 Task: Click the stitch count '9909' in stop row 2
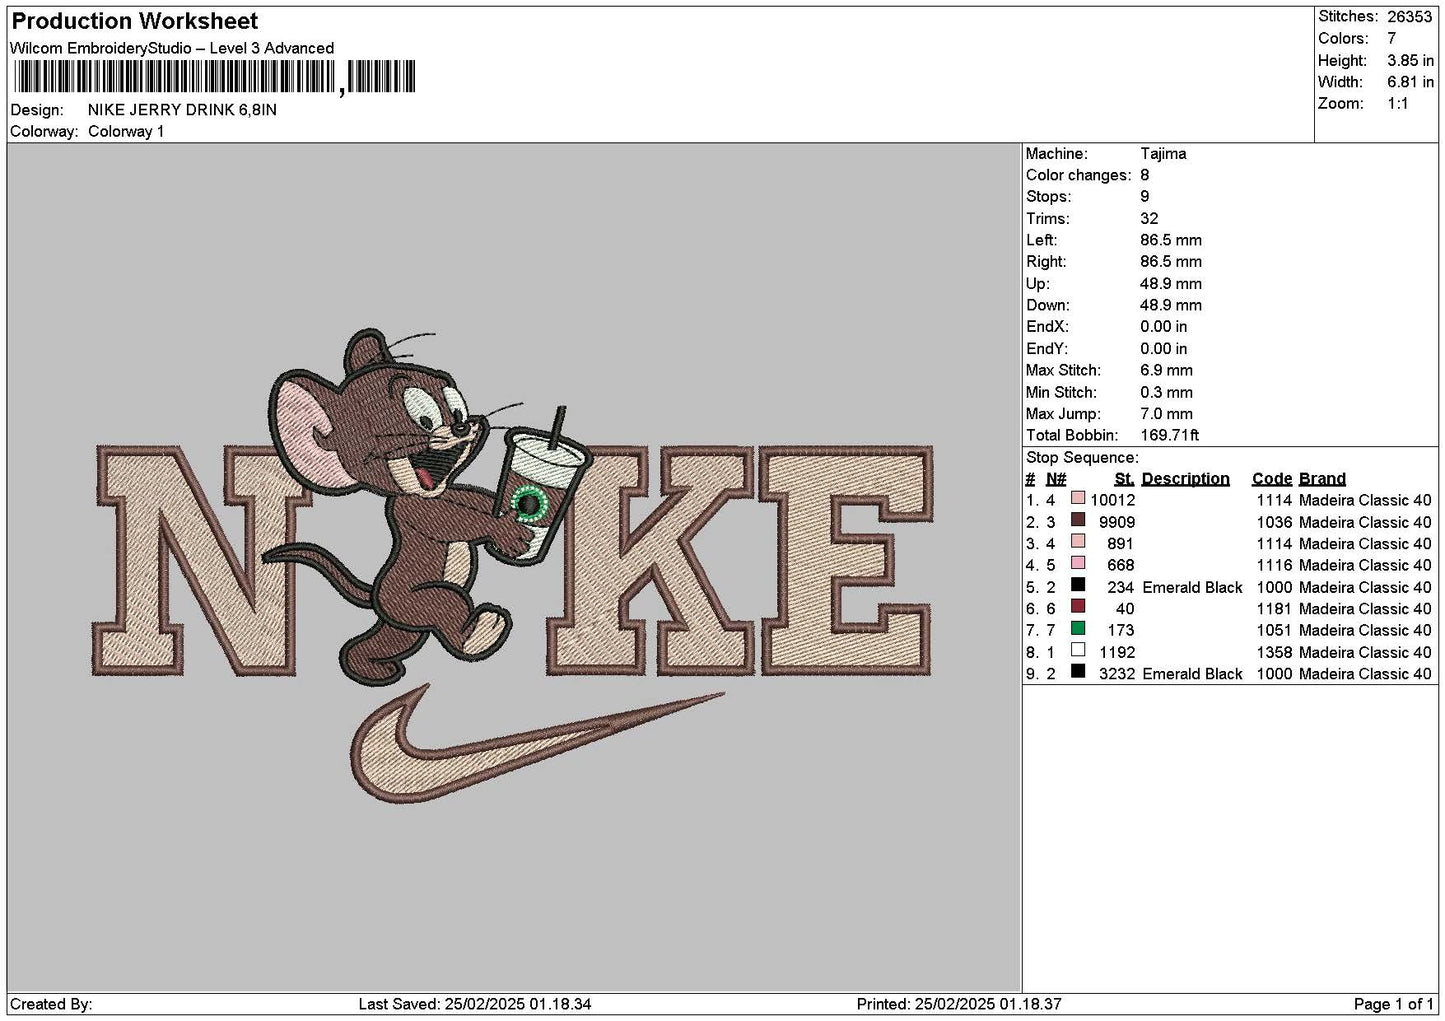(x=1117, y=522)
